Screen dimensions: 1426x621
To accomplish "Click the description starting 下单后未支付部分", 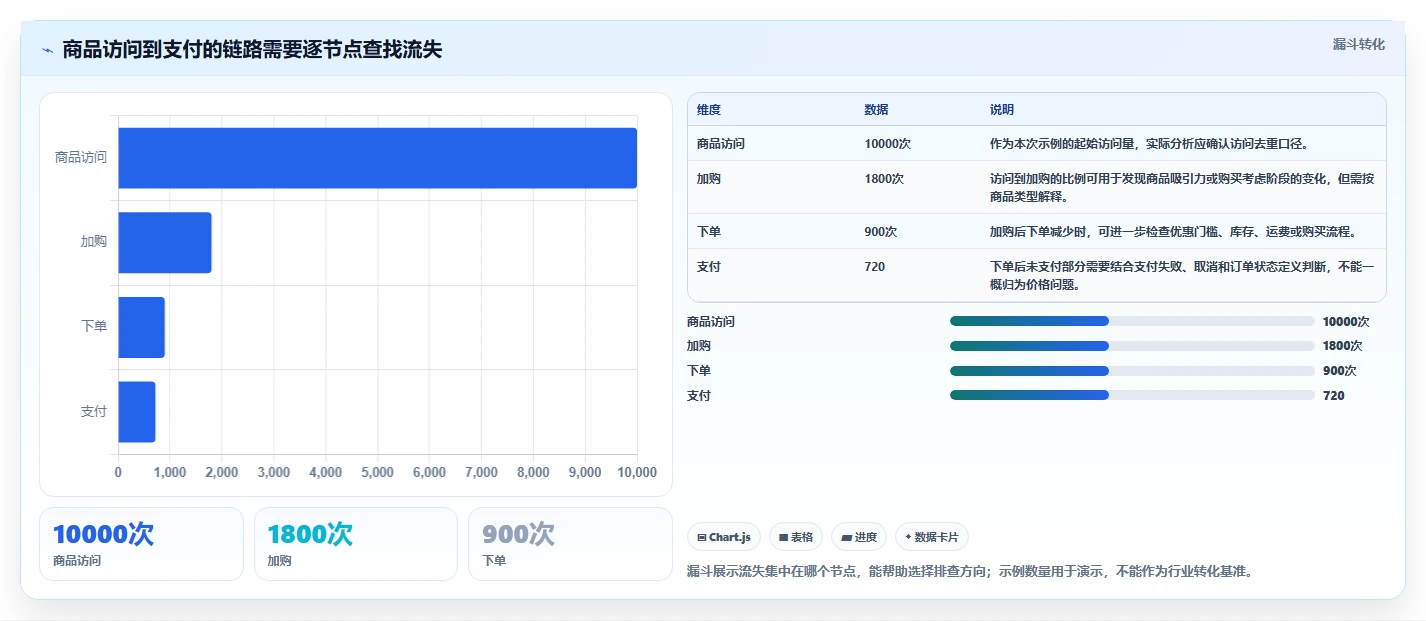I will pyautogui.click(x=1182, y=275).
